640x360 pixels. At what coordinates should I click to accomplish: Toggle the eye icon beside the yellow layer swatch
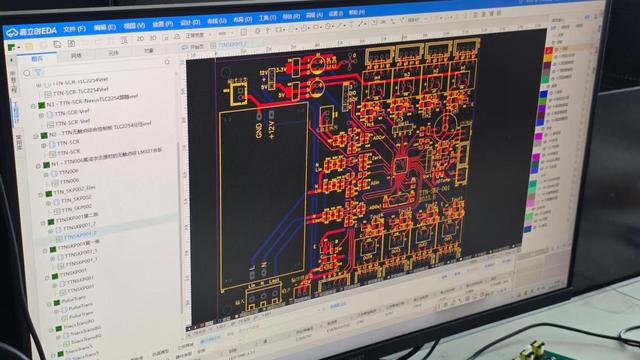click(x=555, y=57)
